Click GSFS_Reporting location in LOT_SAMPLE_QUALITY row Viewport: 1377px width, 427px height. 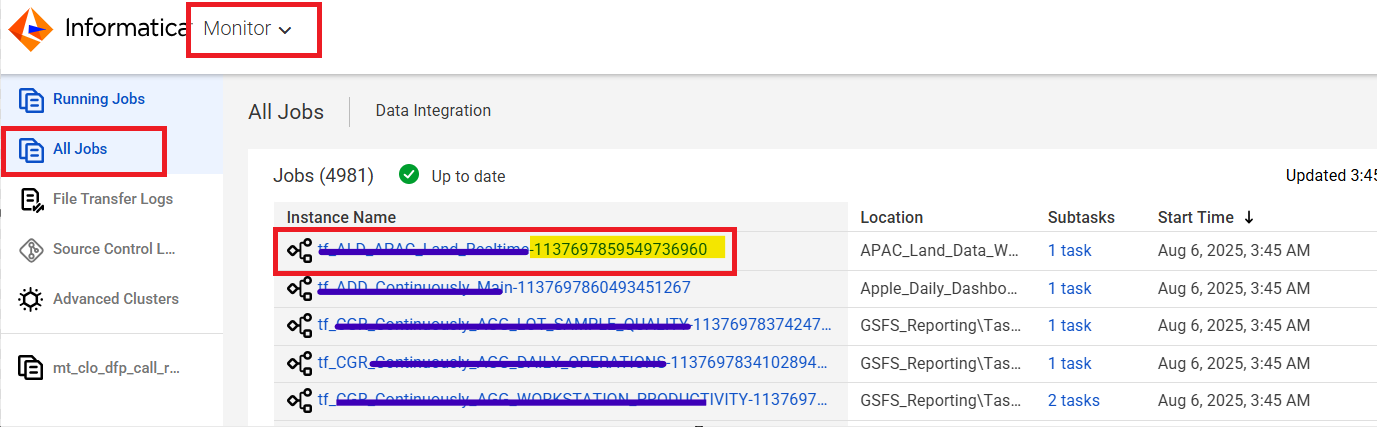pyautogui.click(x=939, y=325)
